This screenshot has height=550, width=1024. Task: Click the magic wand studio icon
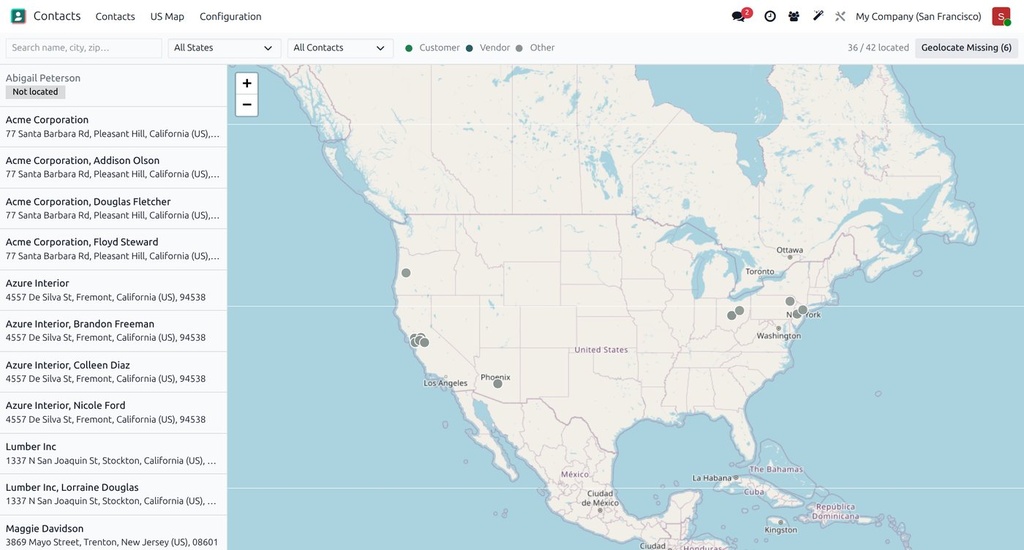pyautogui.click(x=818, y=16)
